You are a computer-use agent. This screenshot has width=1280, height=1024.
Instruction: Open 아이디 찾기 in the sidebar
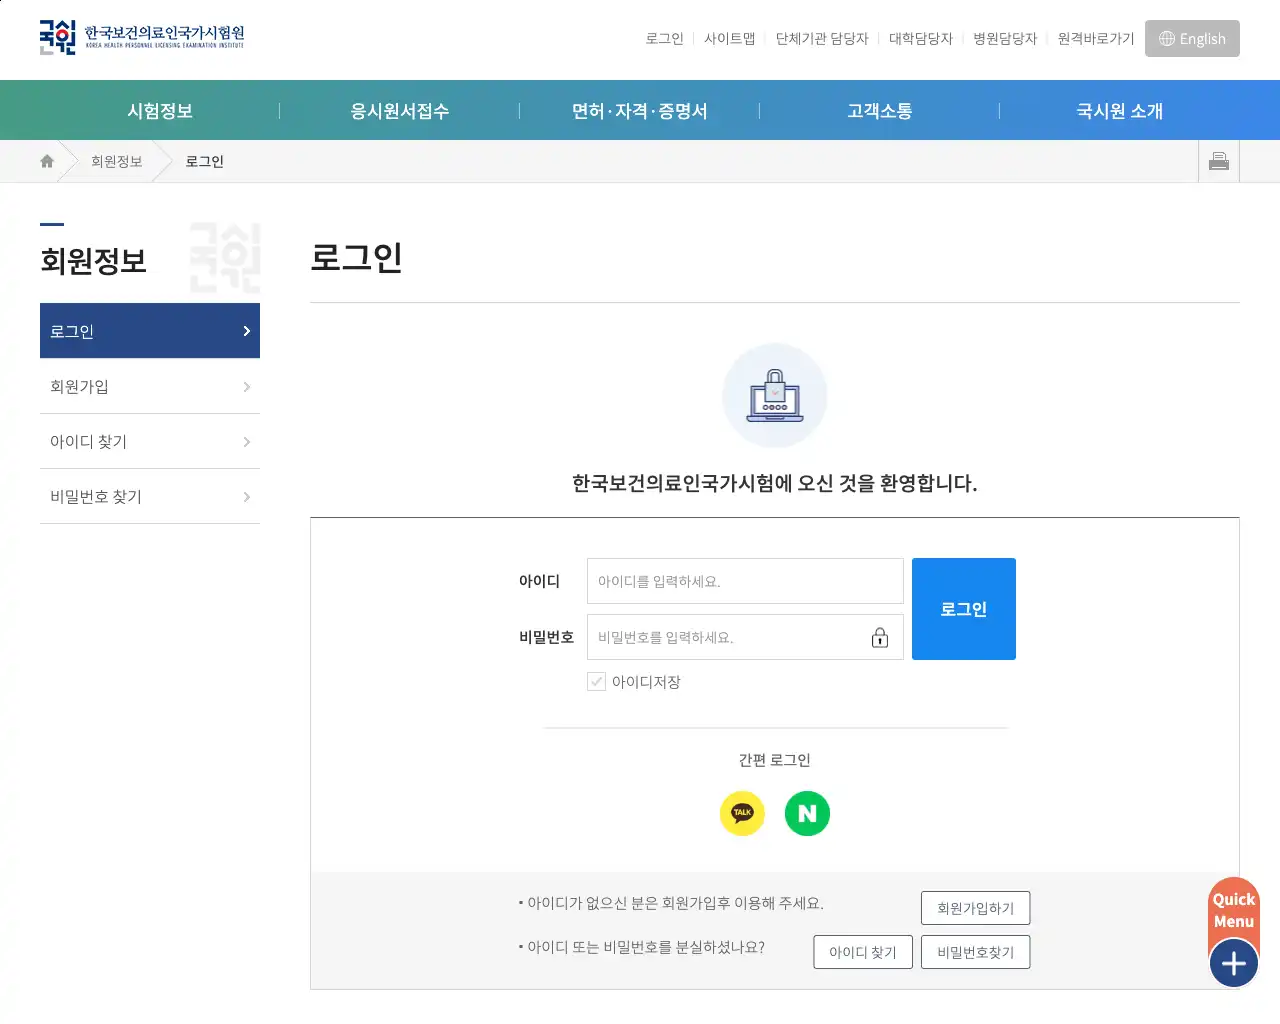tap(150, 441)
